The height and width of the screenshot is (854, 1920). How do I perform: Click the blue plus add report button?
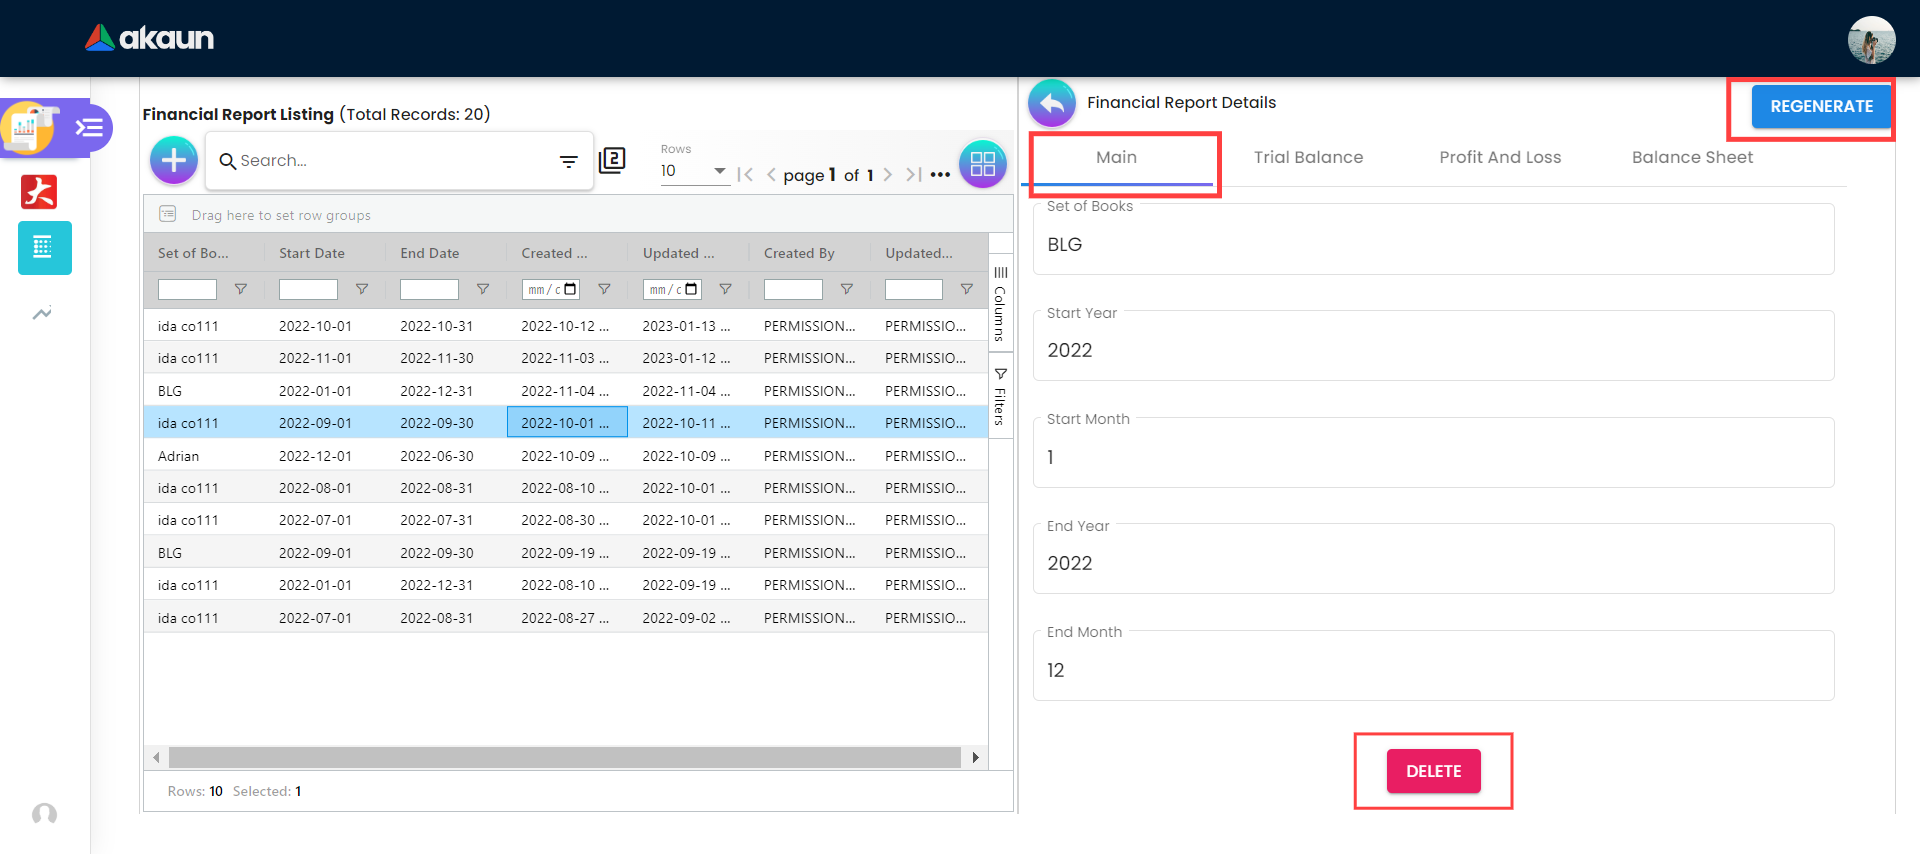click(174, 160)
